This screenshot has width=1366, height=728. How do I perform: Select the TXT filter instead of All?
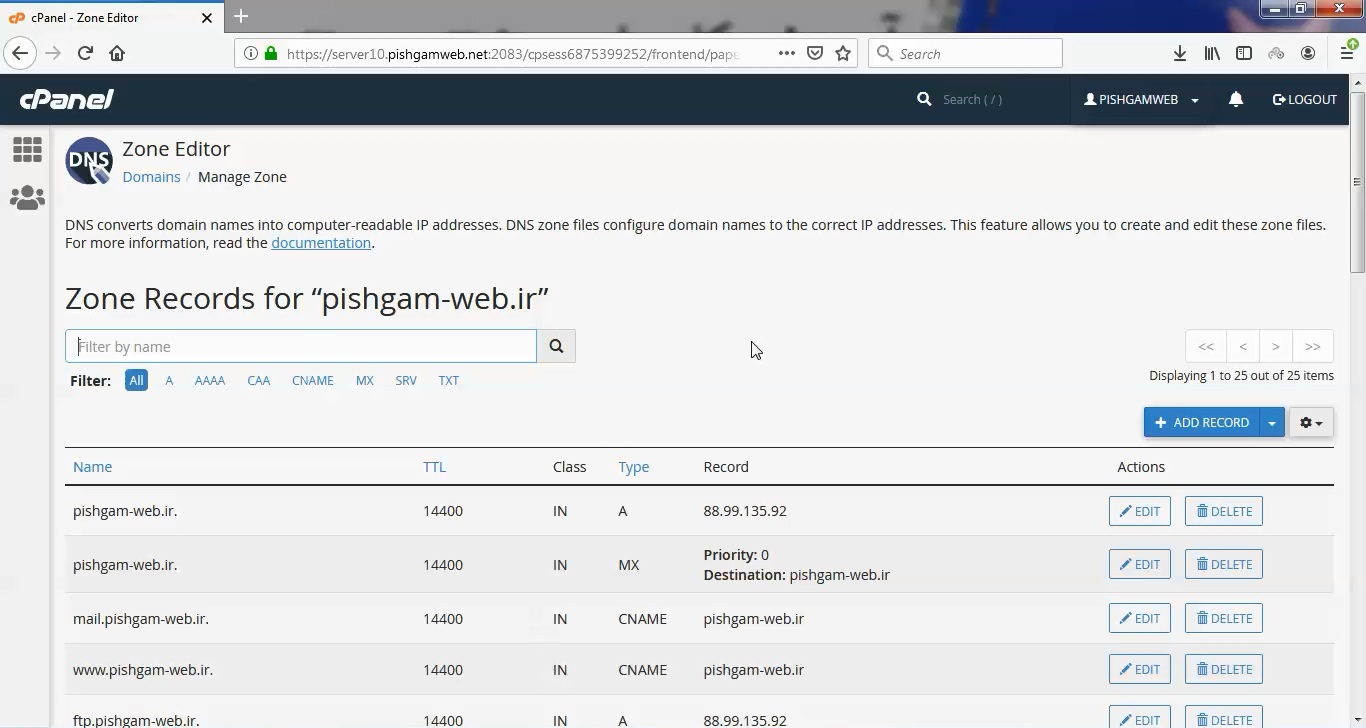pyautogui.click(x=448, y=380)
